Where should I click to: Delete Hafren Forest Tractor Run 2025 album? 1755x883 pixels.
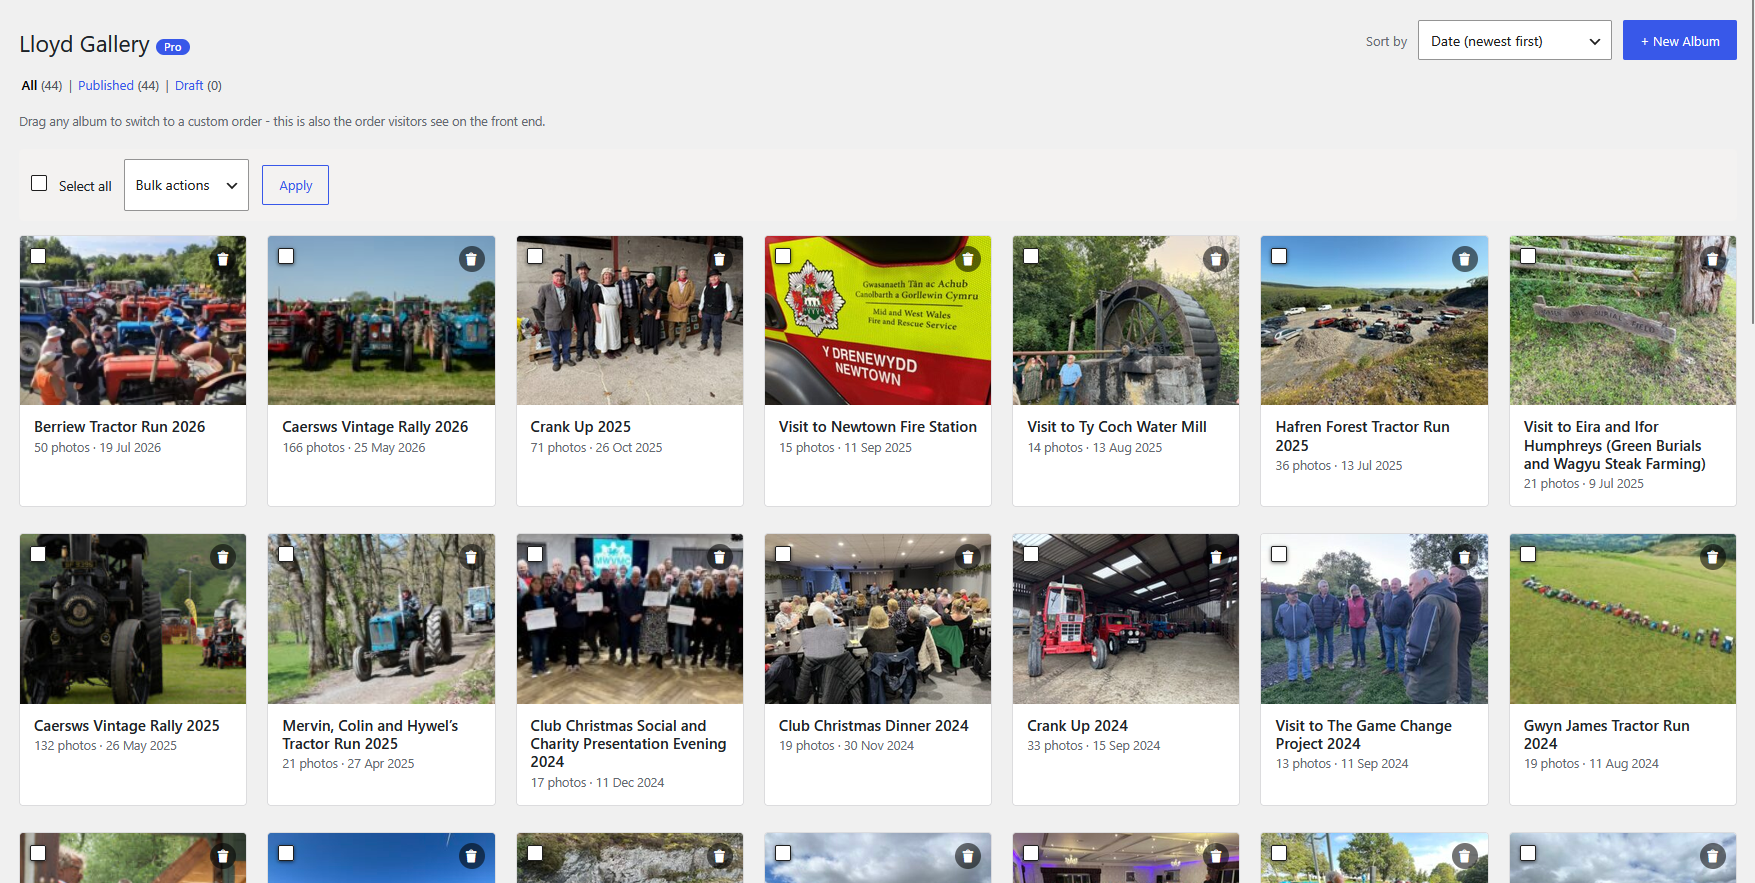tap(1464, 259)
